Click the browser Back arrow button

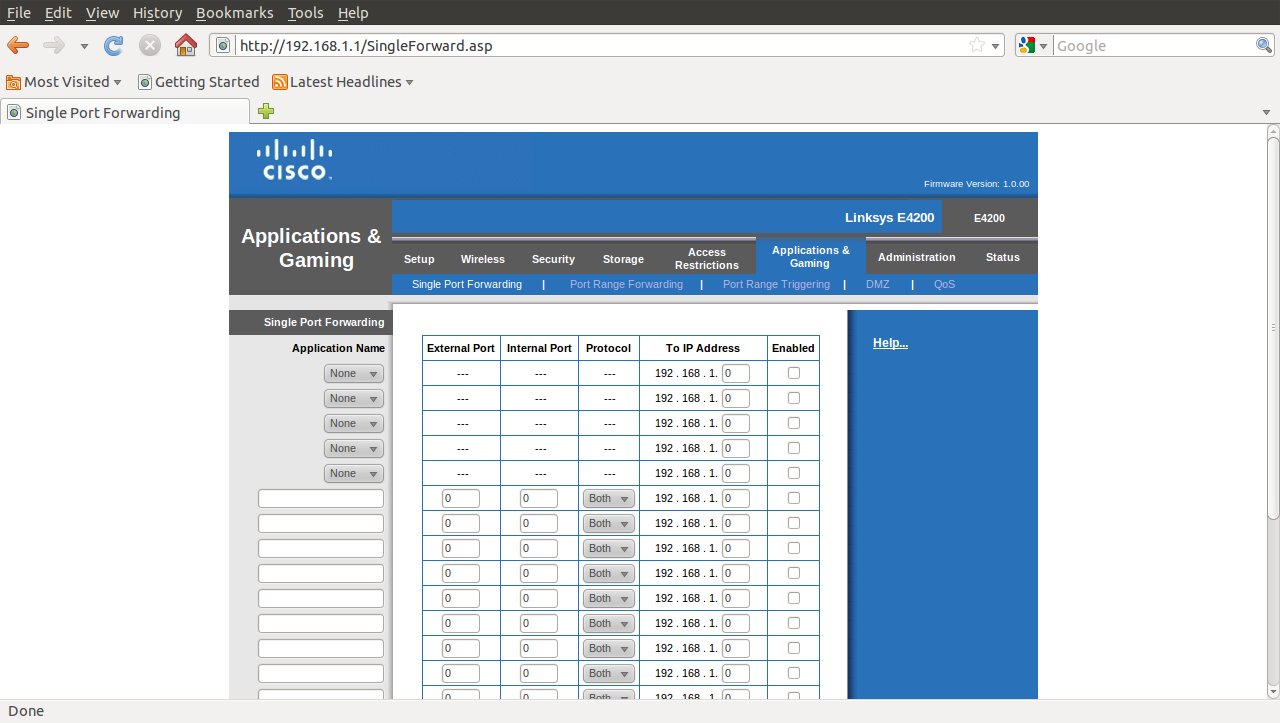point(19,45)
